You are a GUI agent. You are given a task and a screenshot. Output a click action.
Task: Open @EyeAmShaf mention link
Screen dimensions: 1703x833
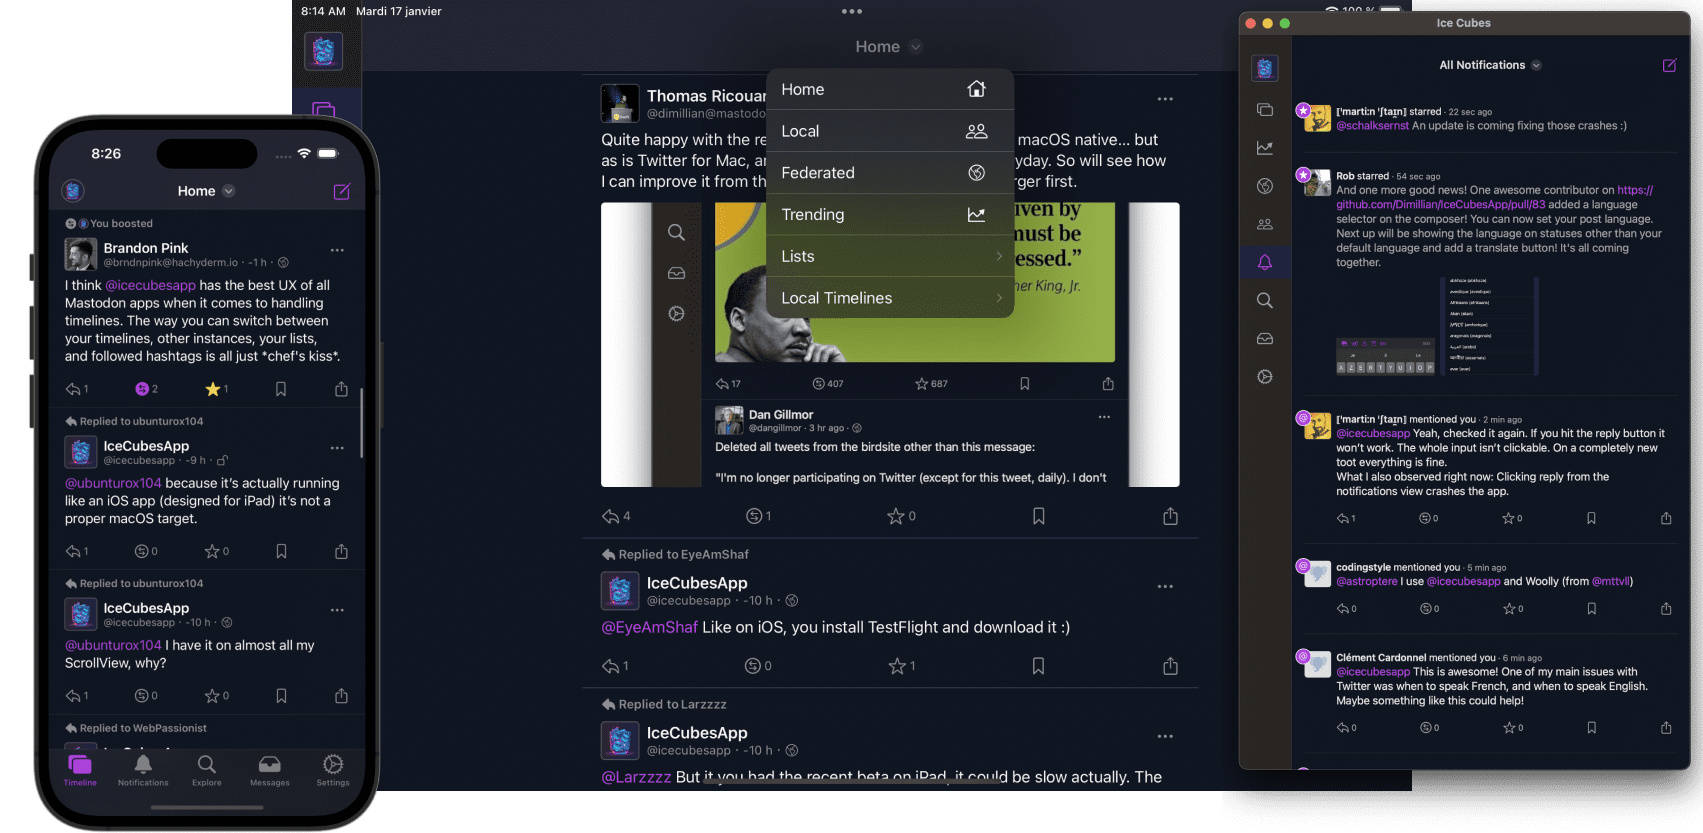point(649,627)
